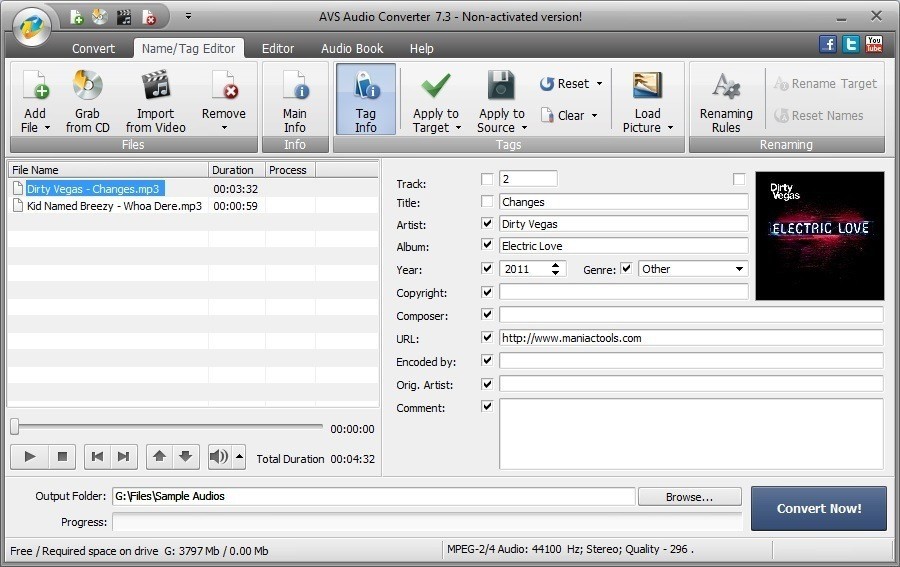Screen dimensions: 900x567
Task: Switch to the Editor tab
Action: point(278,49)
